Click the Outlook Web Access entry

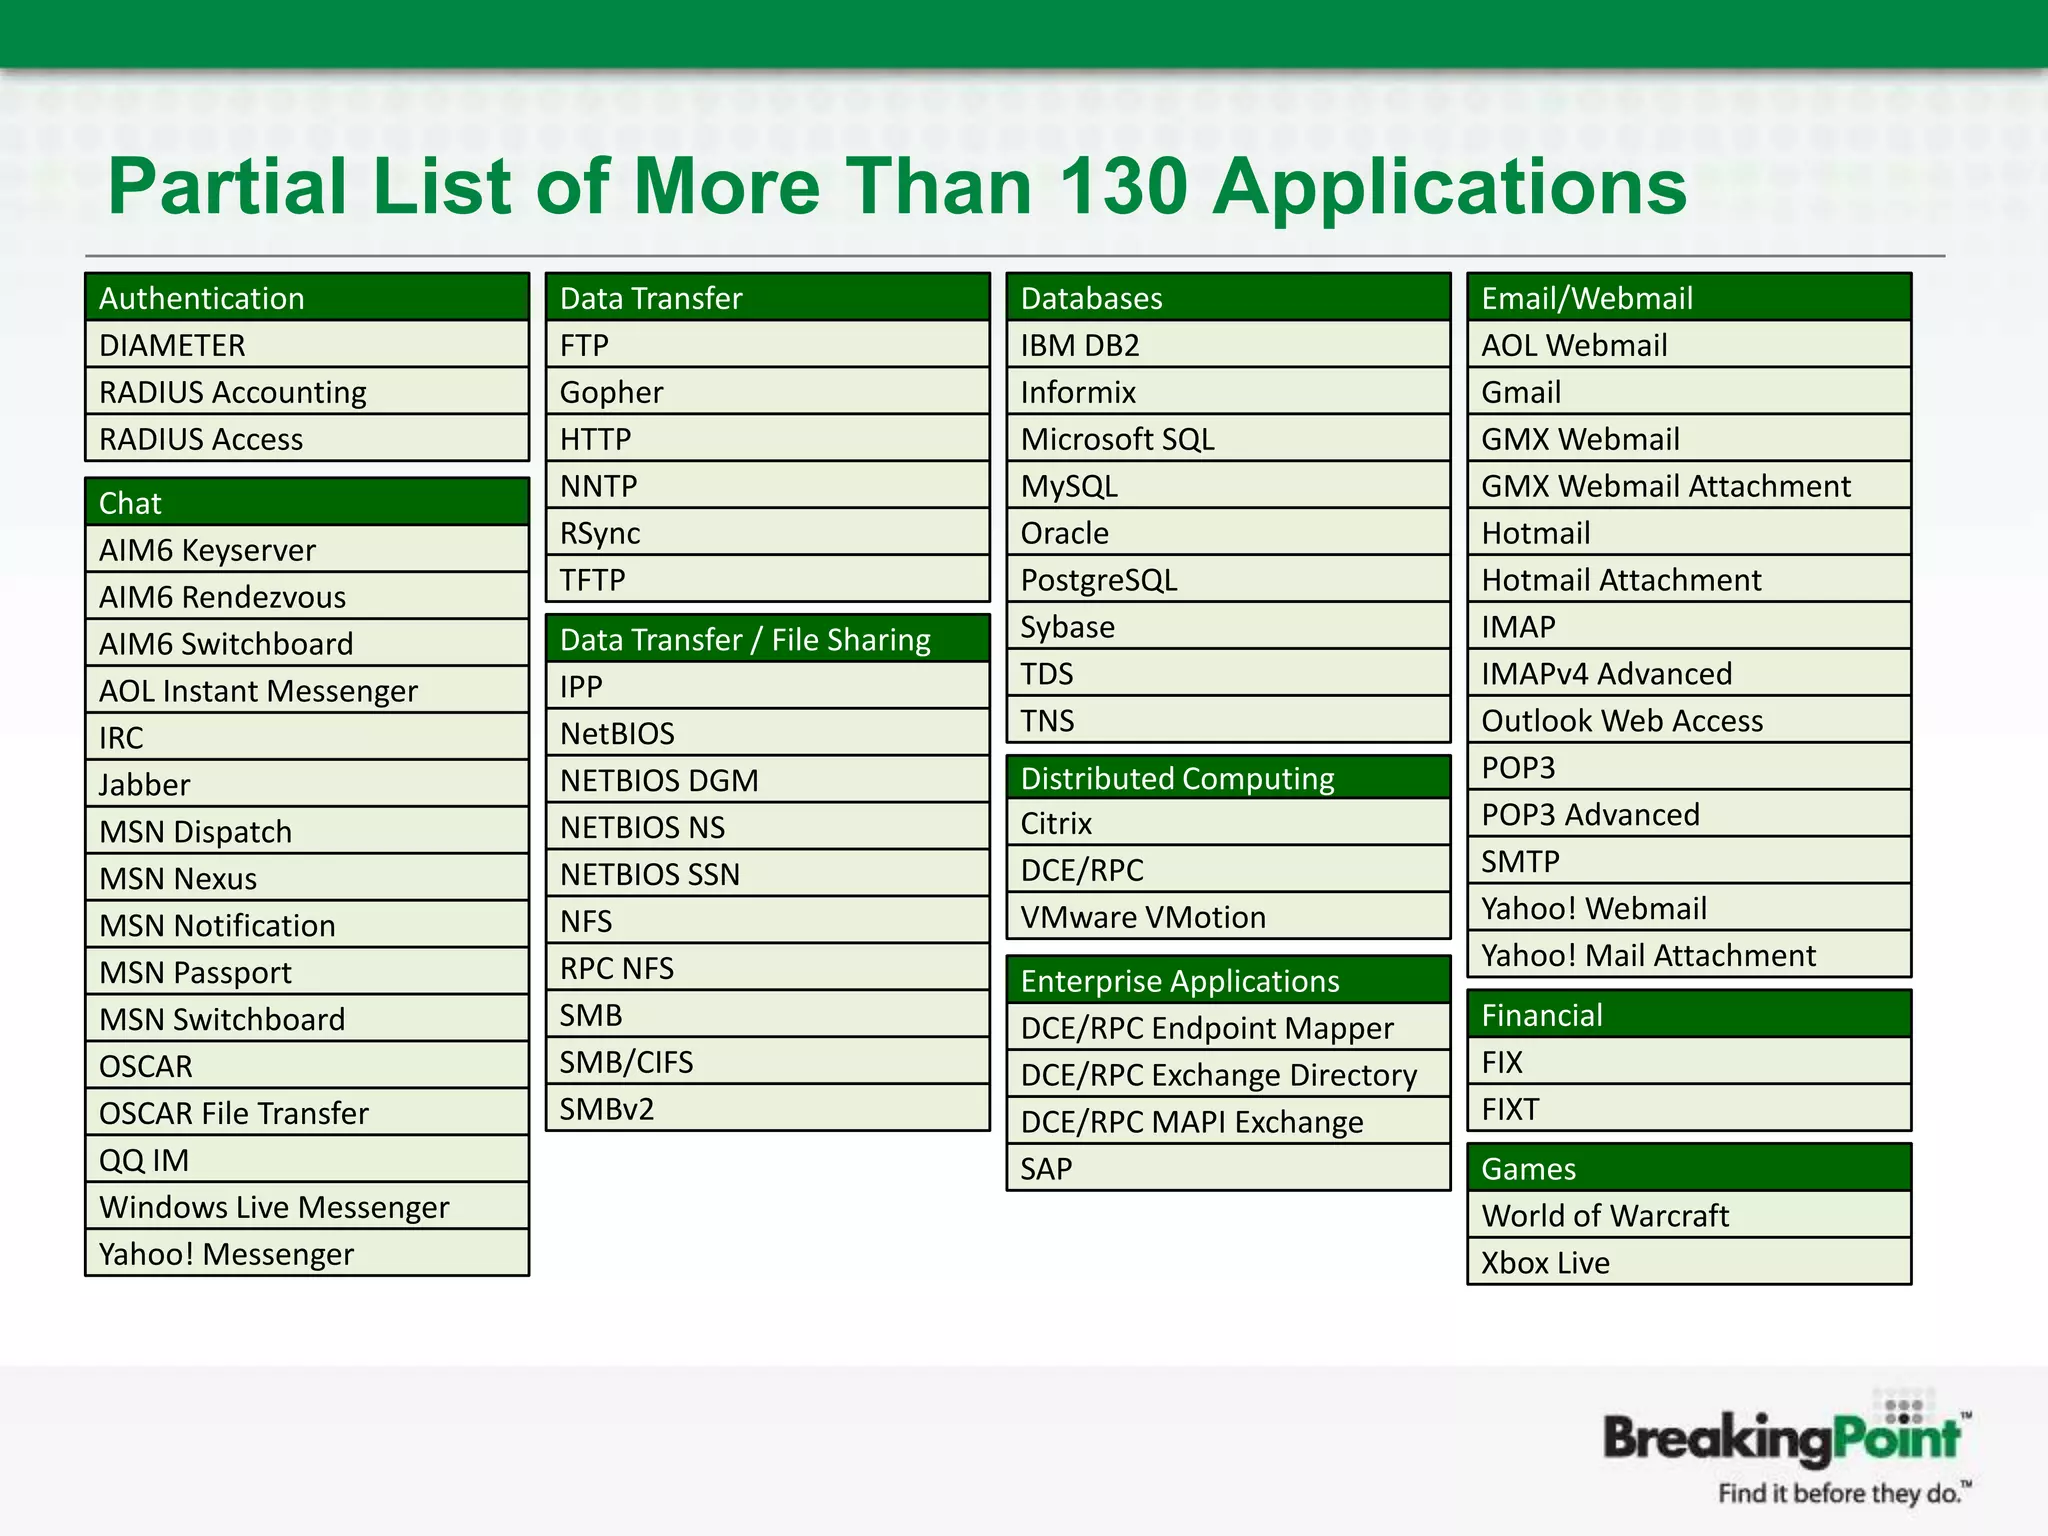[x=1688, y=721]
